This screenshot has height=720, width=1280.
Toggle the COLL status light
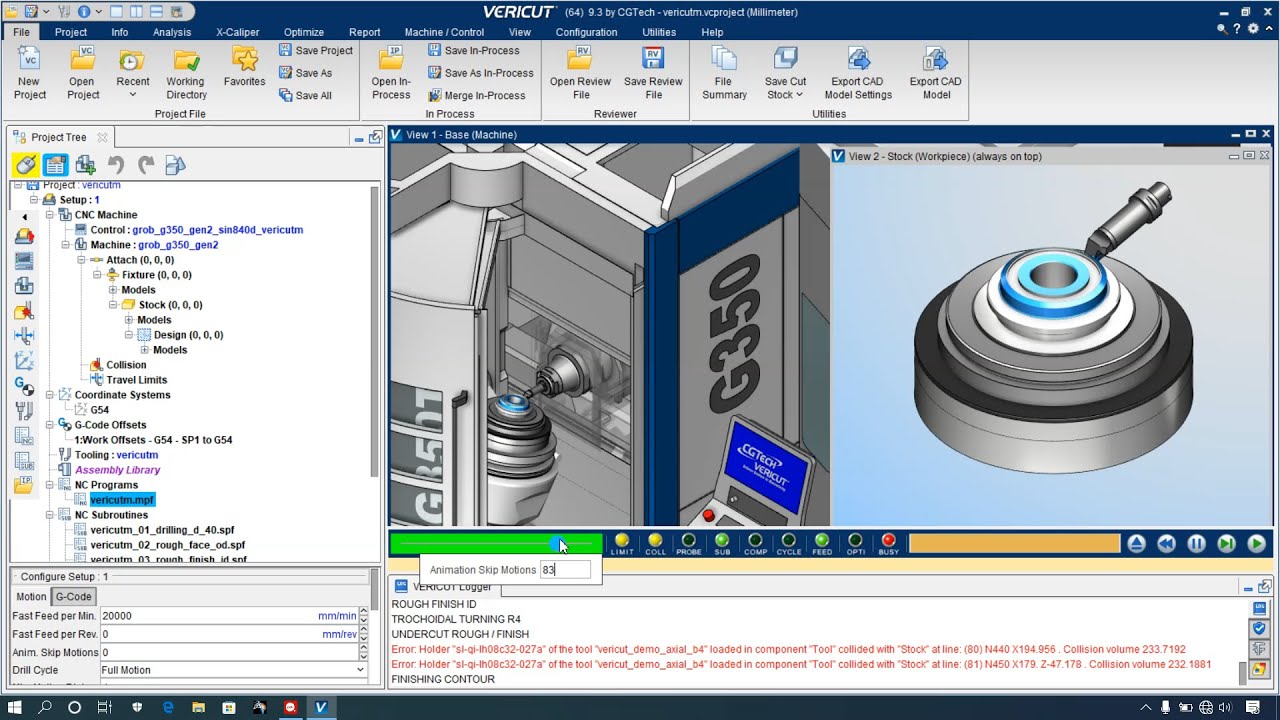click(655, 544)
